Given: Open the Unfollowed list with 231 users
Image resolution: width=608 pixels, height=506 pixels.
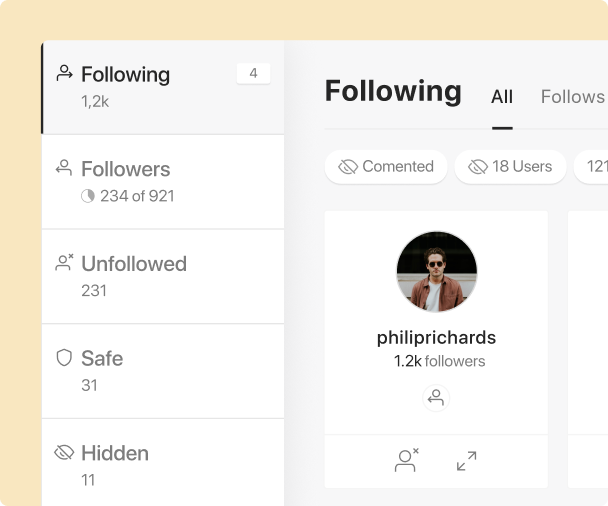Looking at the screenshot, I should click(x=163, y=277).
